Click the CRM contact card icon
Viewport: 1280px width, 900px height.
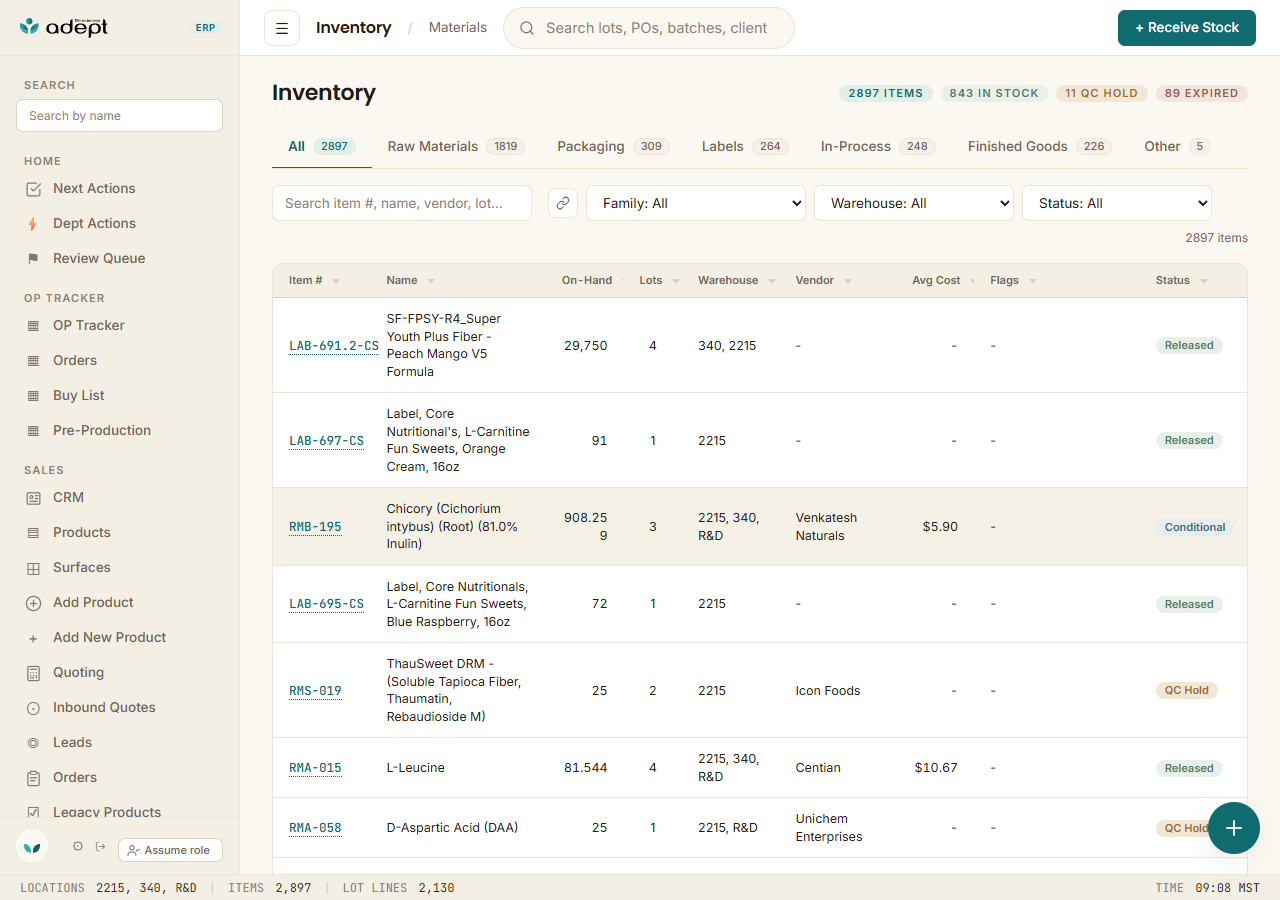click(34, 498)
